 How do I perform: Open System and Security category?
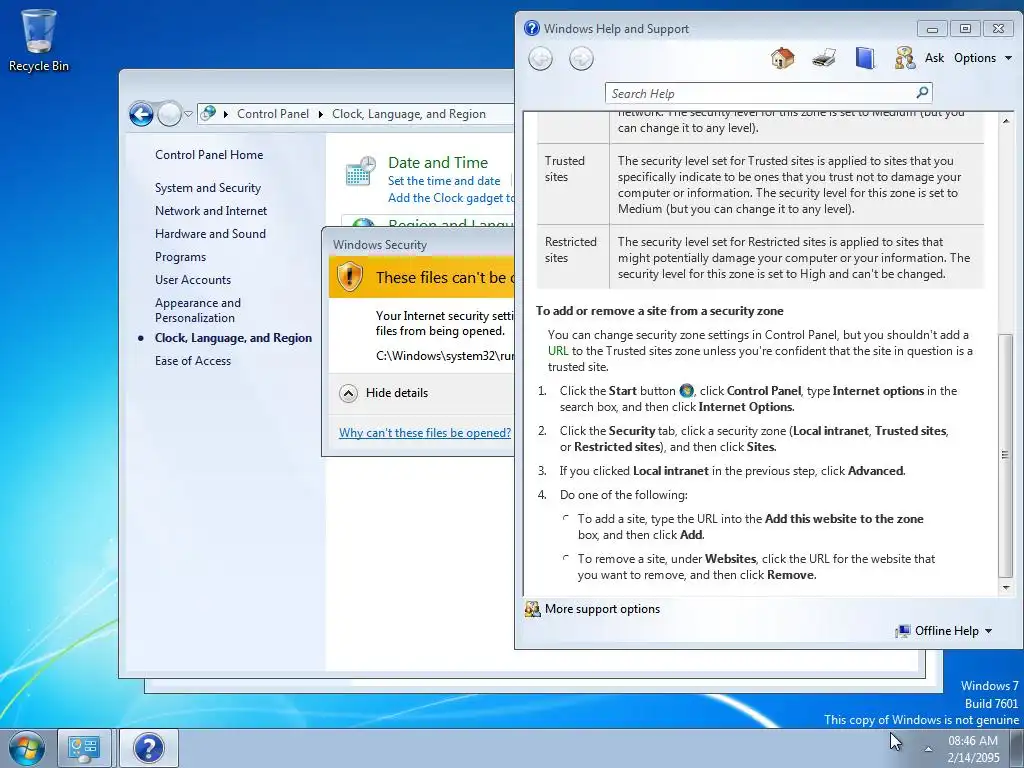tap(208, 188)
